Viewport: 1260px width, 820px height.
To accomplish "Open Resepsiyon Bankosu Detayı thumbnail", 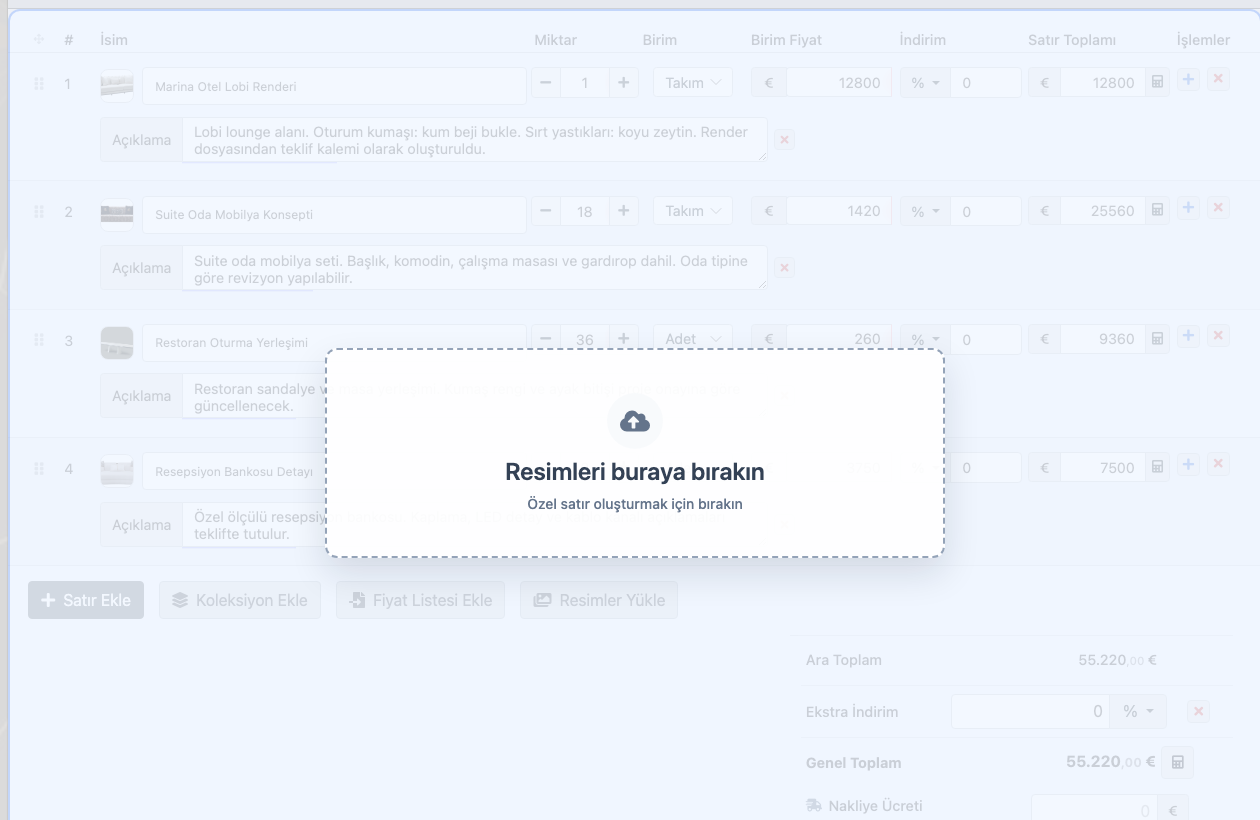I will [x=117, y=470].
